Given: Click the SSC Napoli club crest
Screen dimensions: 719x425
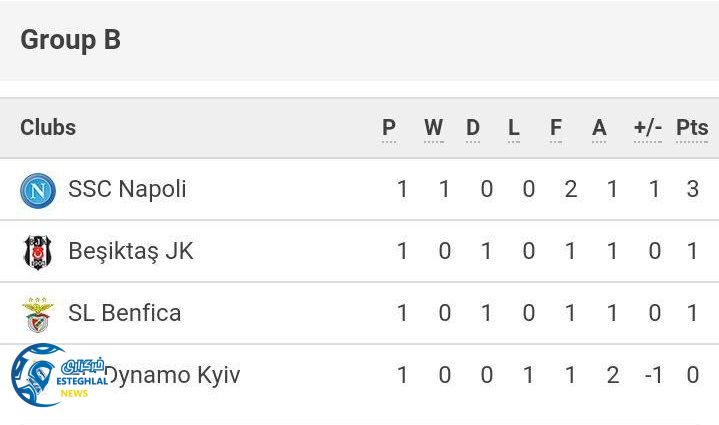Looking at the screenshot, I should [38, 190].
